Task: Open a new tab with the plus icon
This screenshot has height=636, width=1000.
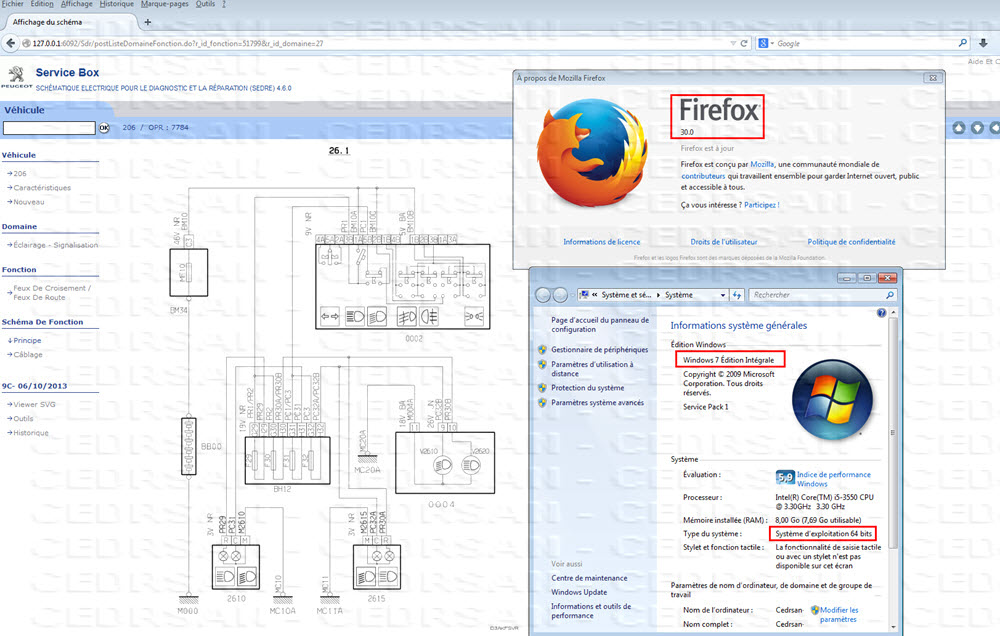Action: pyautogui.click(x=148, y=22)
